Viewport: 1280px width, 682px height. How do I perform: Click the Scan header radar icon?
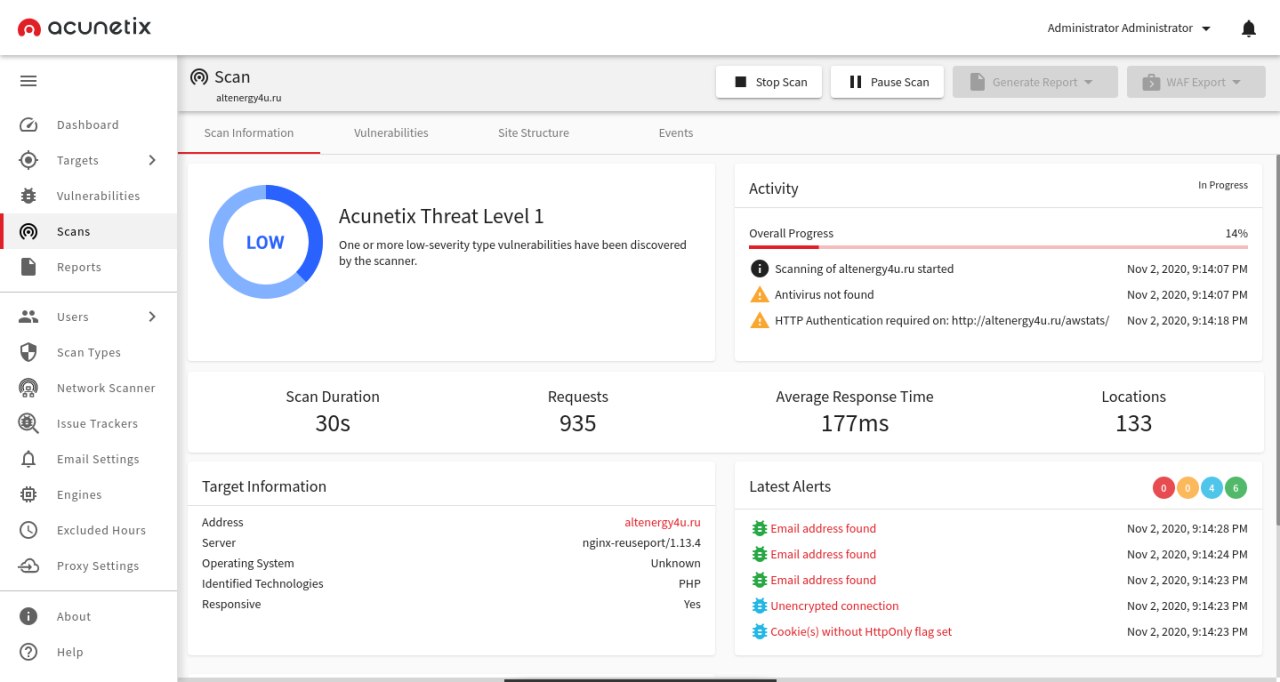(x=199, y=77)
